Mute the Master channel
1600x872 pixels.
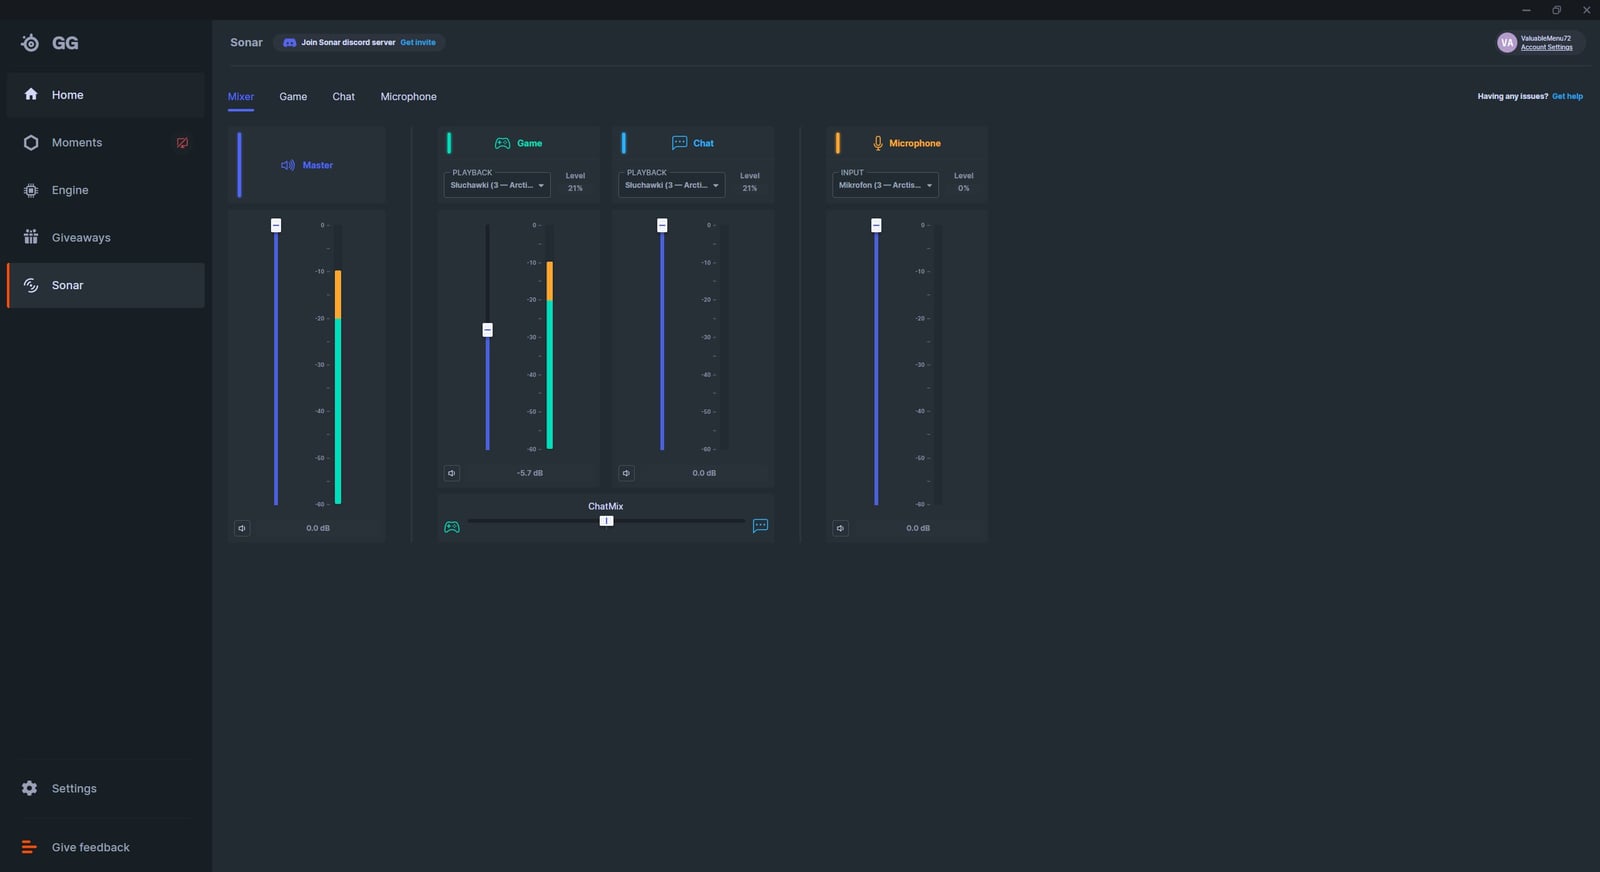point(242,528)
